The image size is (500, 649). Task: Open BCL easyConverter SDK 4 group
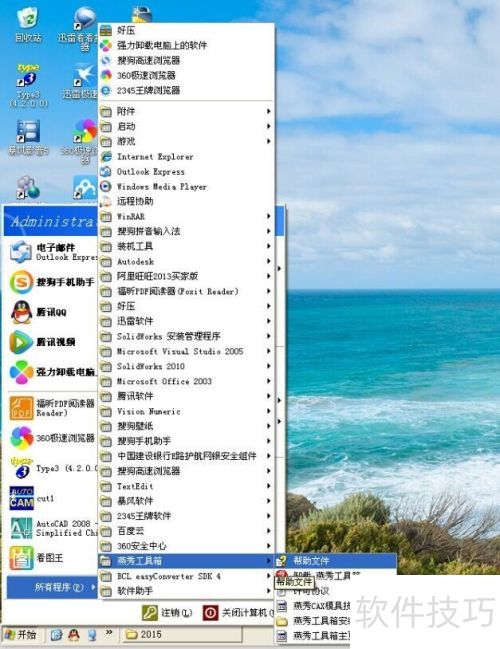pyautogui.click(x=187, y=576)
